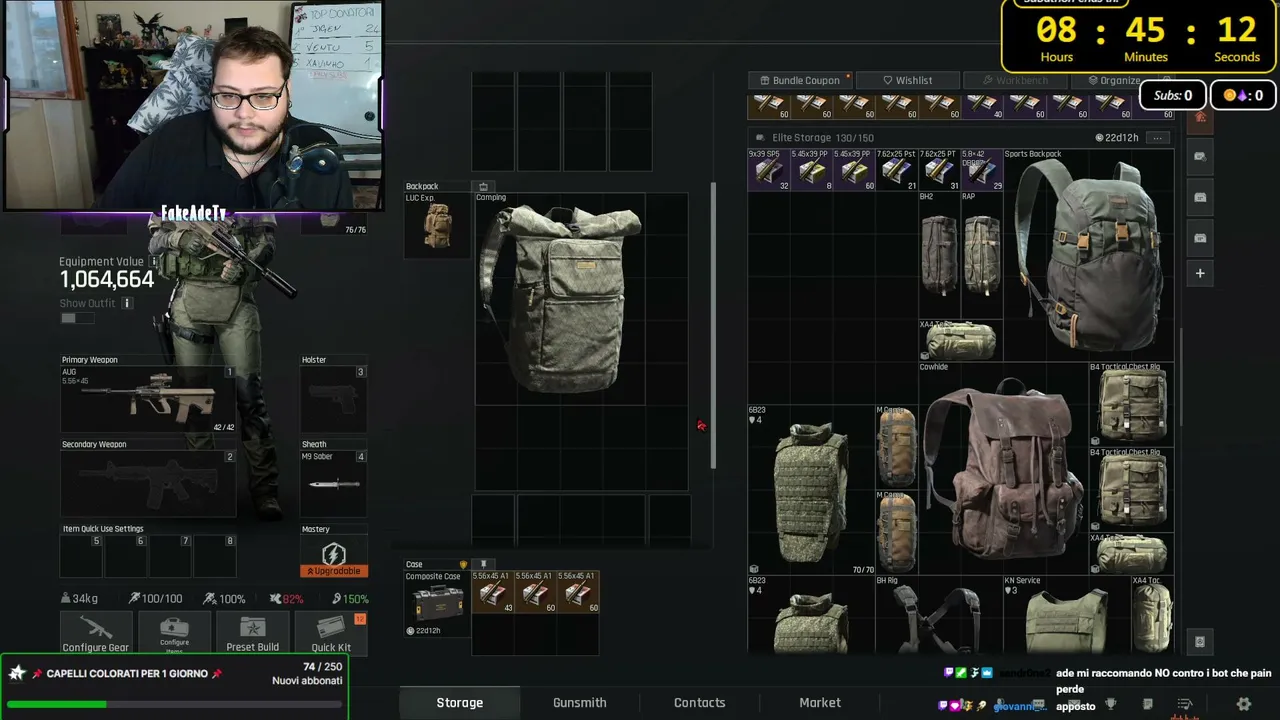
Task: Select the 9x39 SP5 ammo stack
Action: 769,170
